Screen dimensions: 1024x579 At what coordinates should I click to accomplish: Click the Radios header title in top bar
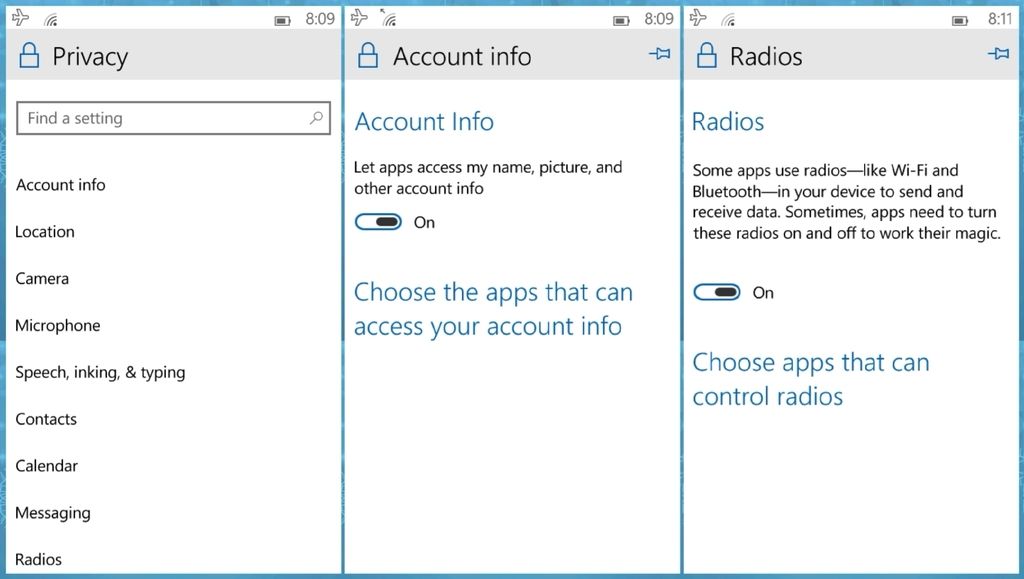[766, 57]
